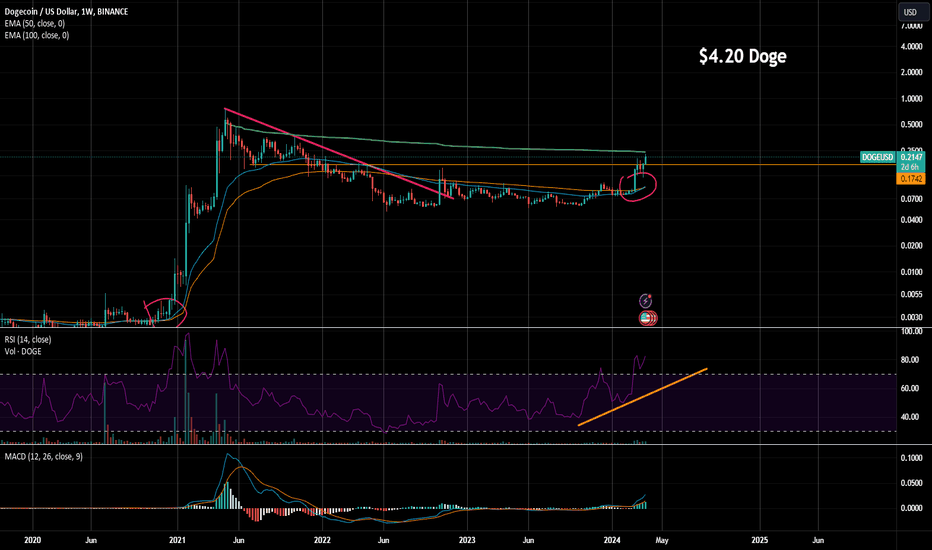The height and width of the screenshot is (550, 932).
Task: Click the 2023 label on time axis
Action: pos(467,540)
